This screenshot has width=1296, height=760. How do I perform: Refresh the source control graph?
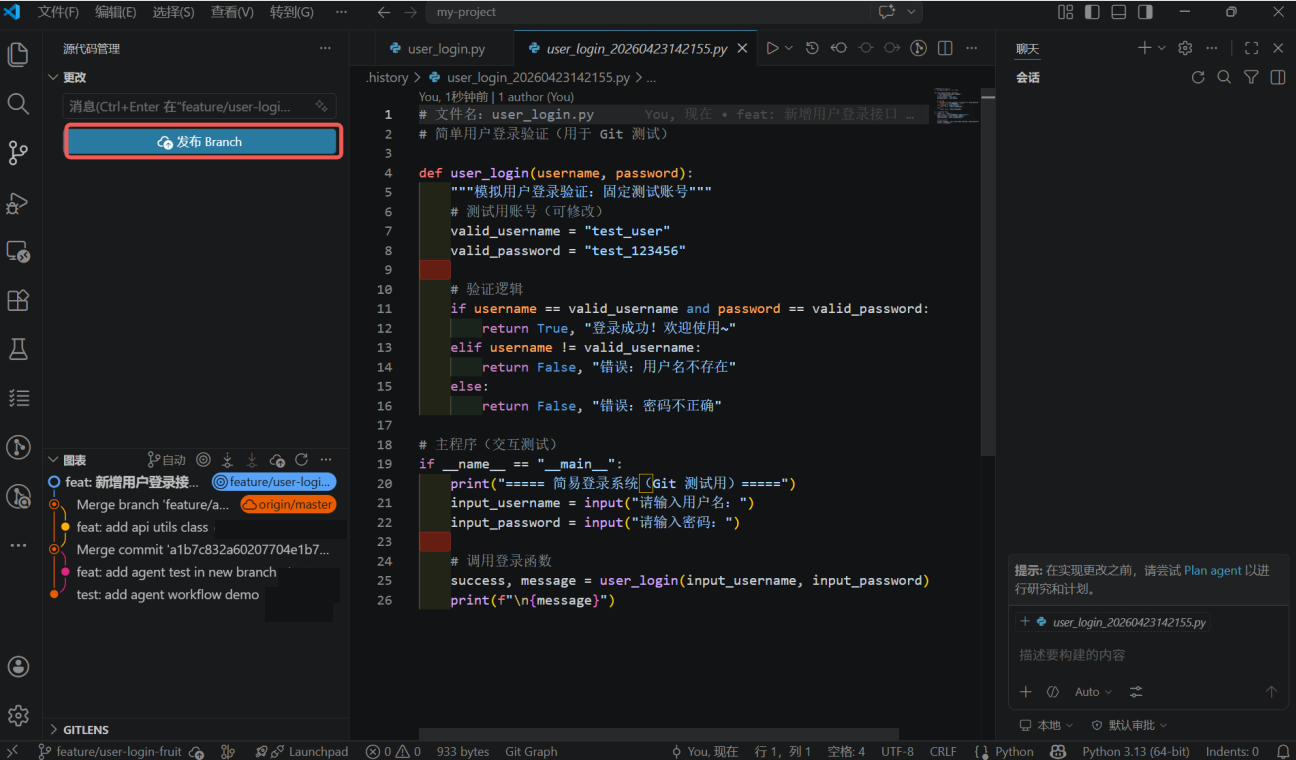pos(301,460)
